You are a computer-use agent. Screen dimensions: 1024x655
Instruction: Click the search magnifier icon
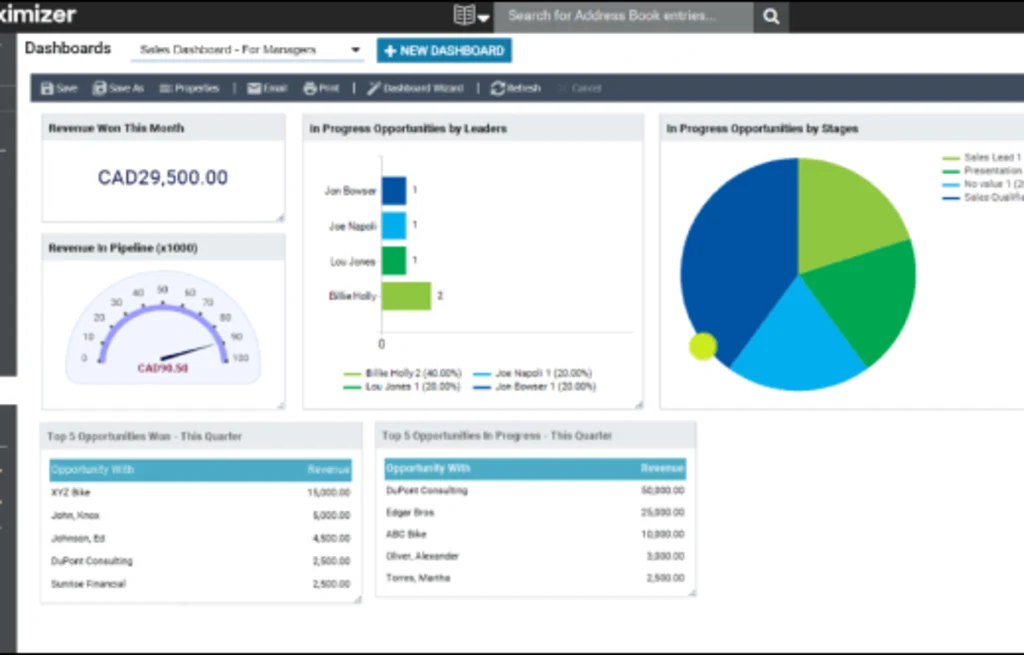pyautogui.click(x=771, y=16)
